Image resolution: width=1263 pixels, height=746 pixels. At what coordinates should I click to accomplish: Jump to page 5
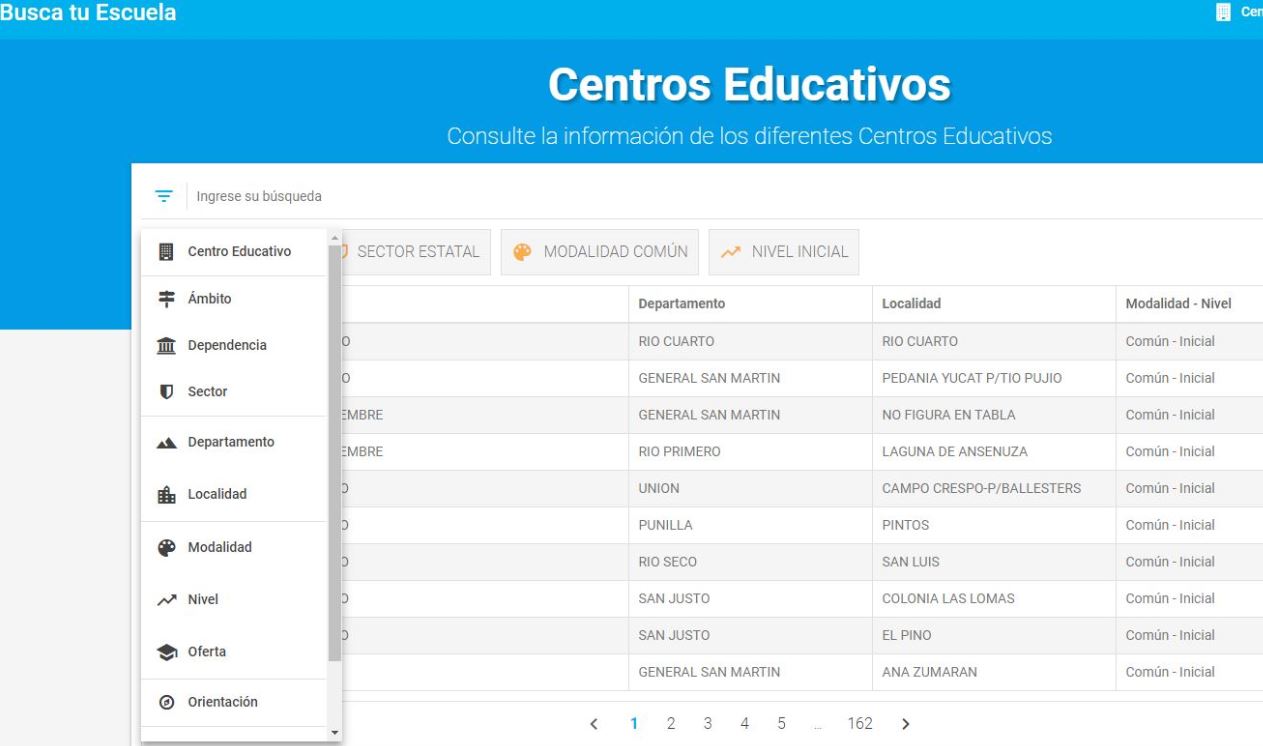coord(781,723)
